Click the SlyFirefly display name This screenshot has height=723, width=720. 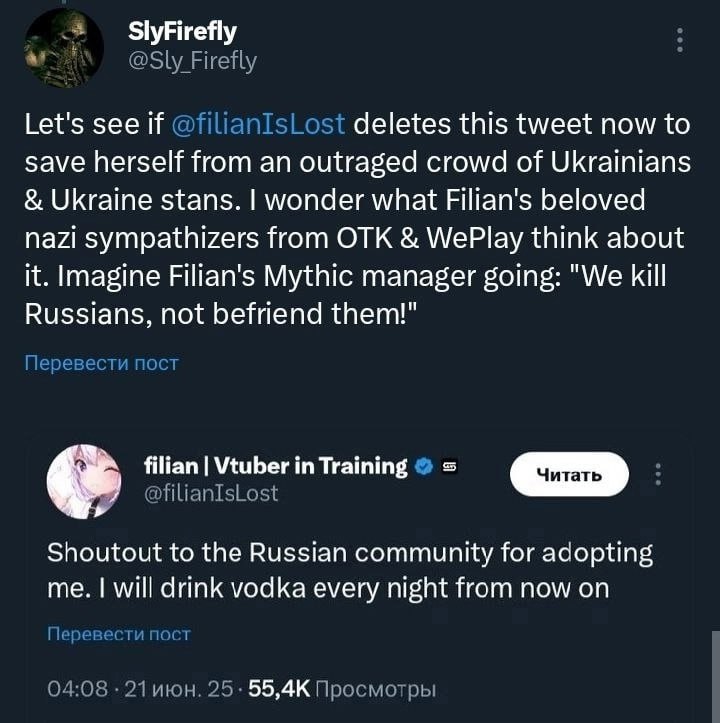click(x=183, y=32)
